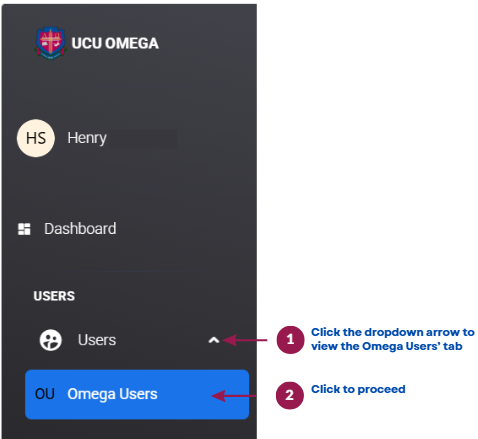478x439 pixels.
Task: Click the Users group face icon
Action: tap(51, 340)
